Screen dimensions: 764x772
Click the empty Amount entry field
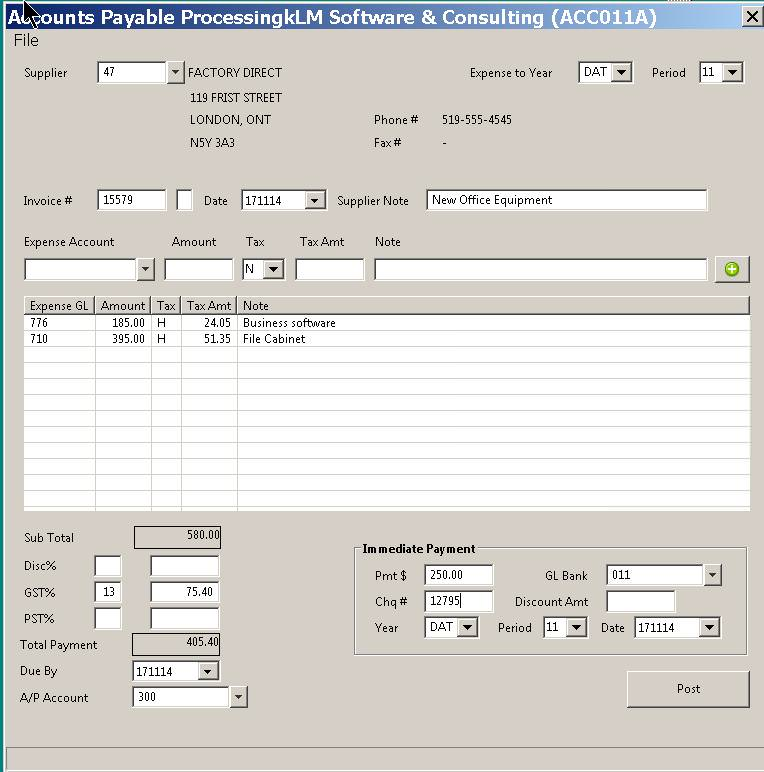[x=198, y=269]
